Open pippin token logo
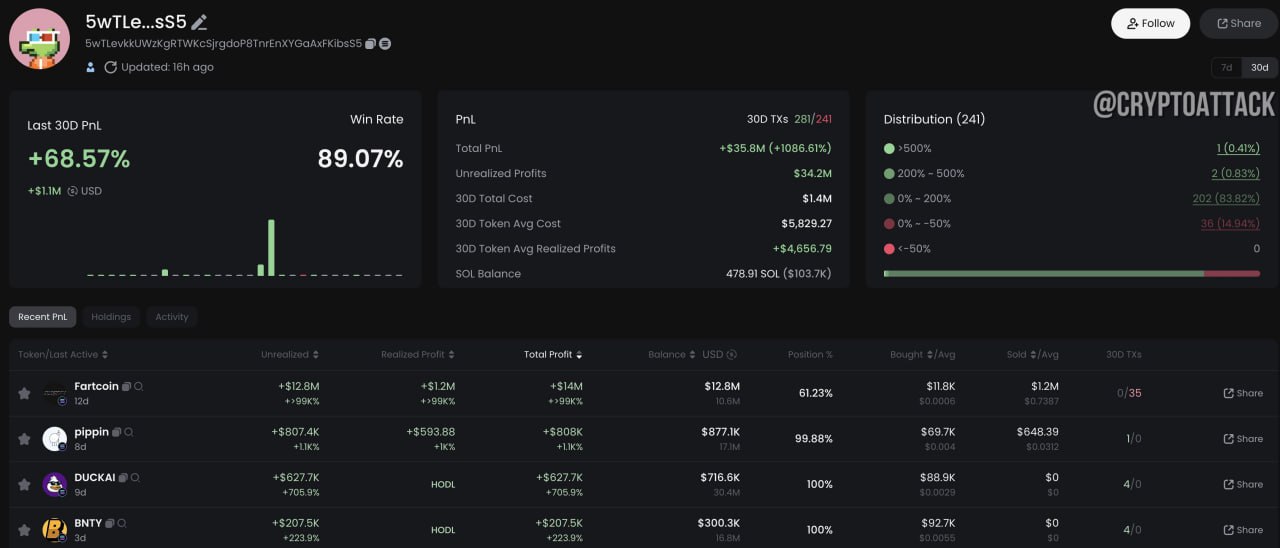 [x=54, y=439]
